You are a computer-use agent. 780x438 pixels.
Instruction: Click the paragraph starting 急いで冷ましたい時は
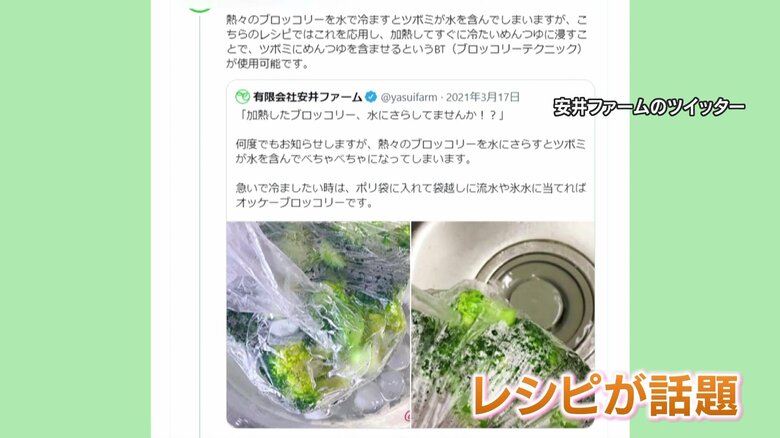coord(410,195)
